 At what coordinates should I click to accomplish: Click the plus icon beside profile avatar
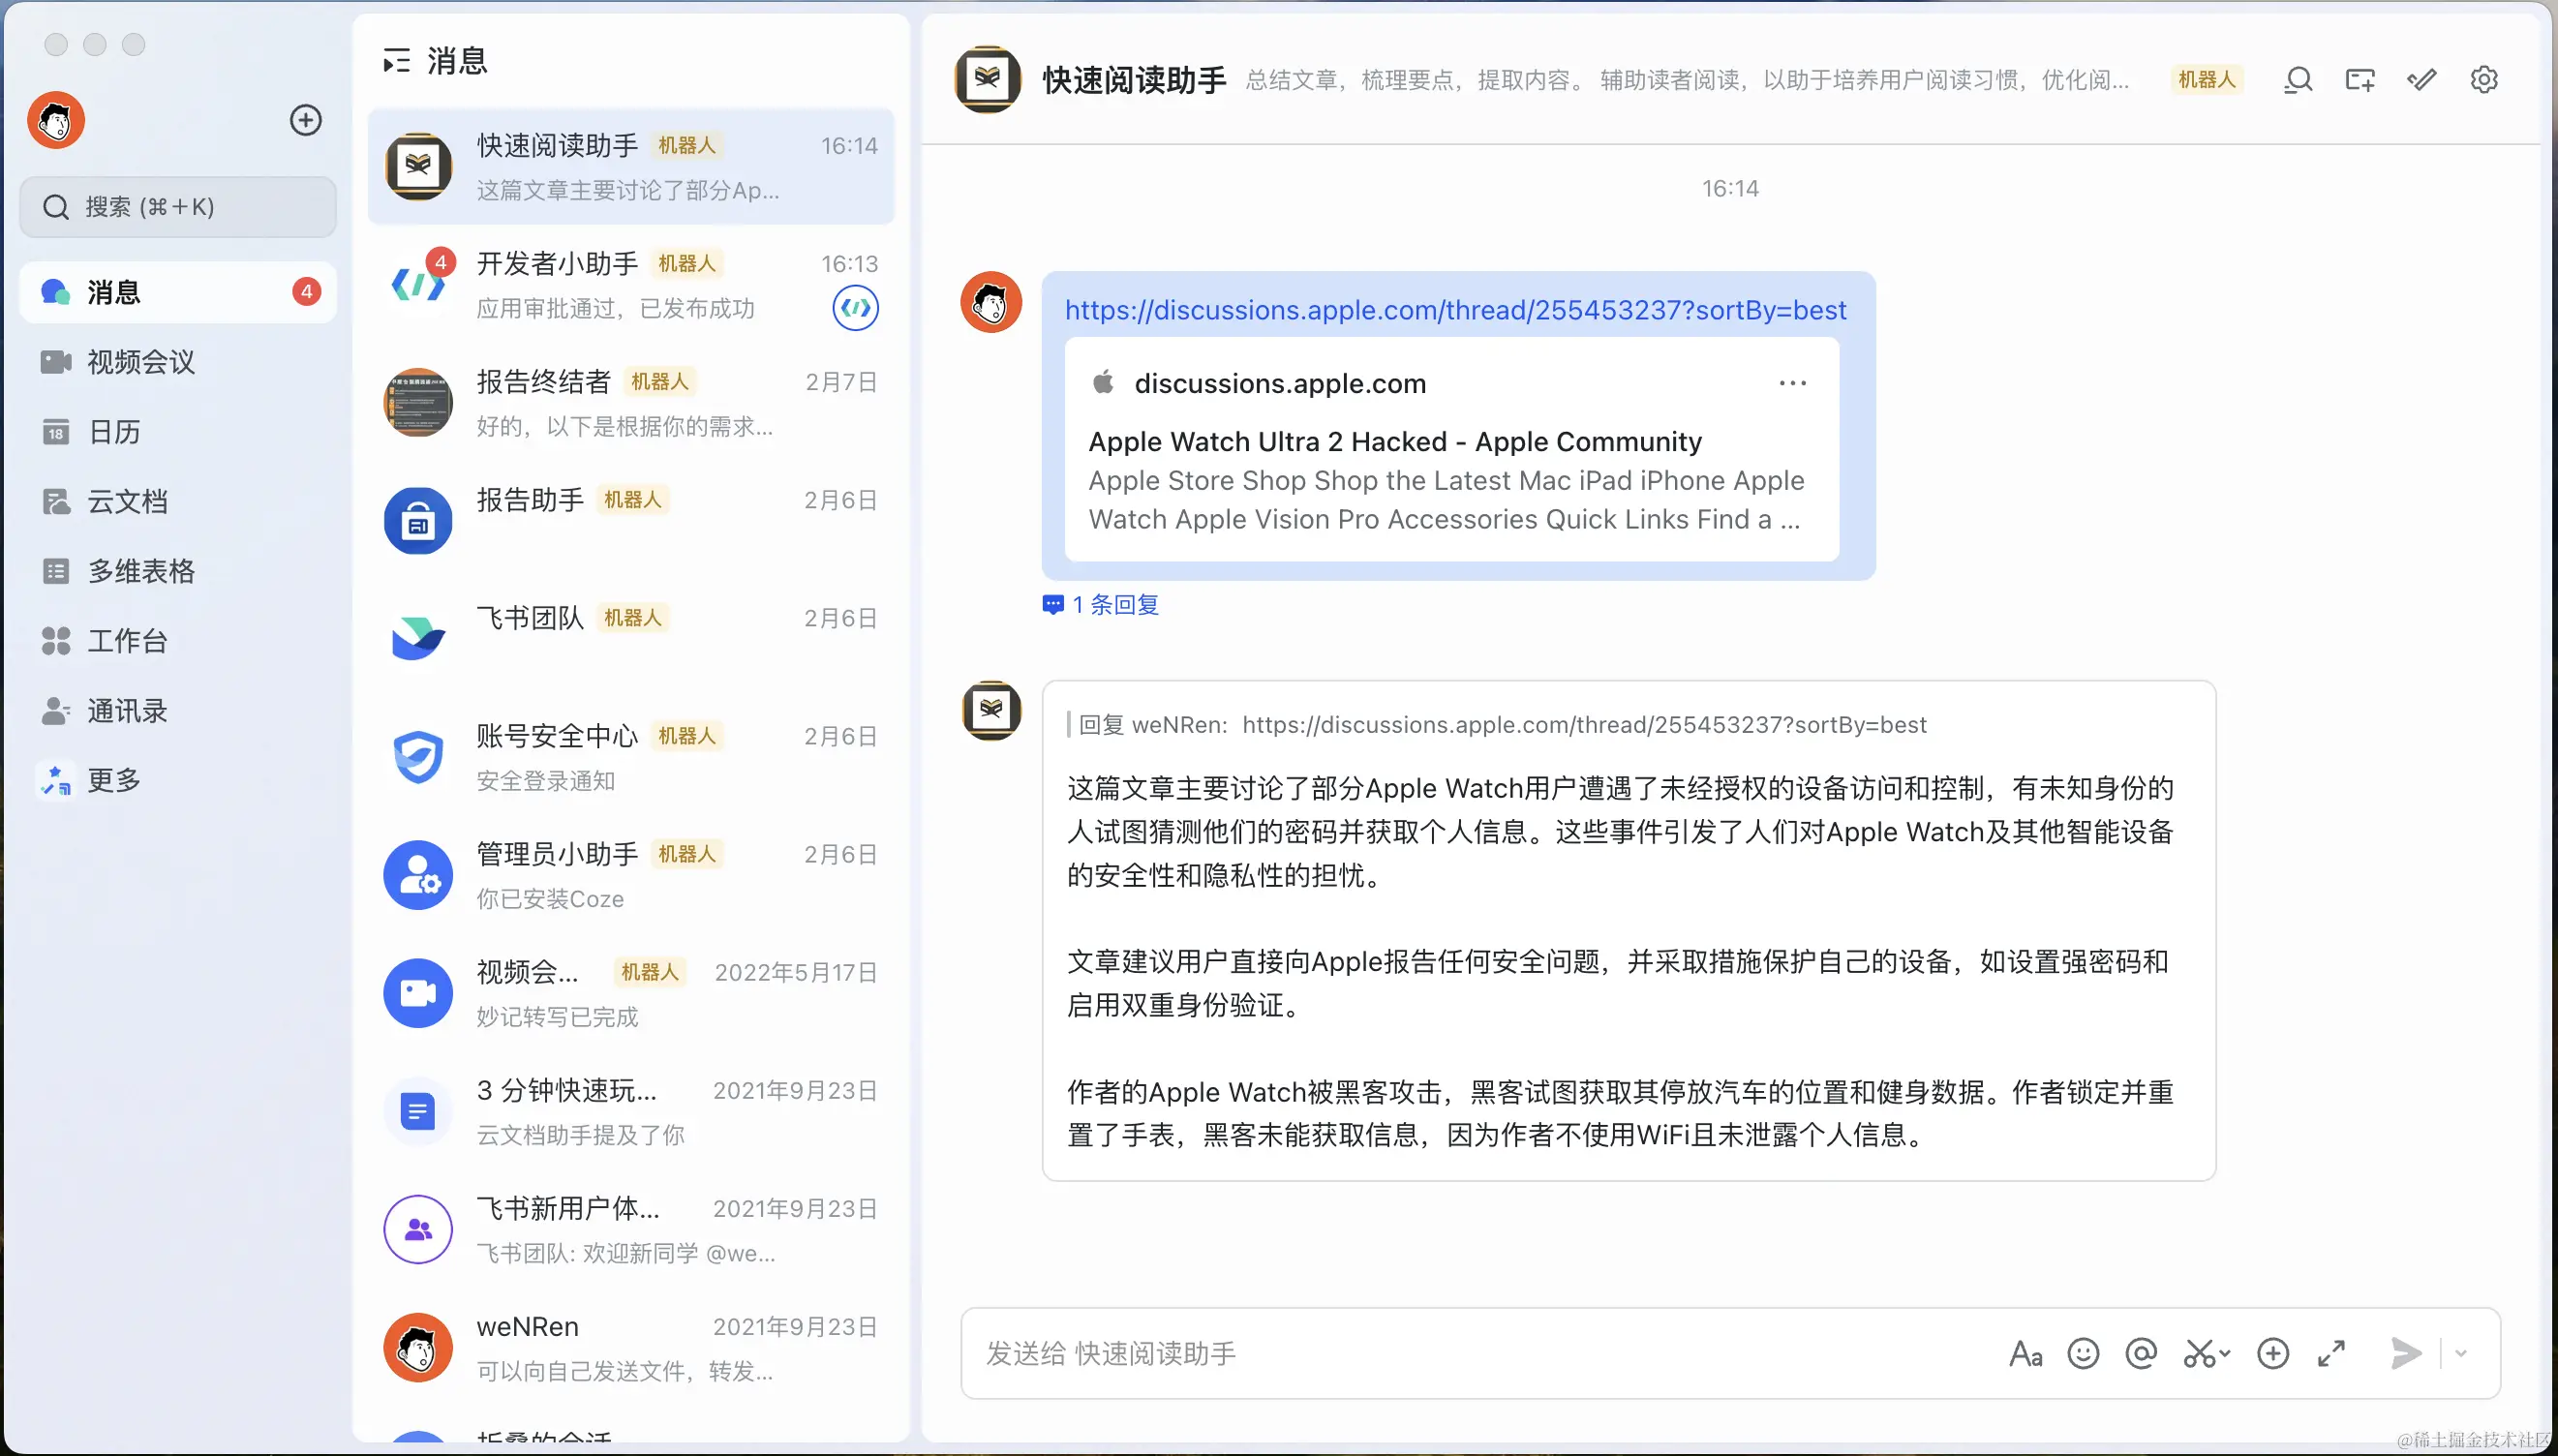tap(305, 120)
